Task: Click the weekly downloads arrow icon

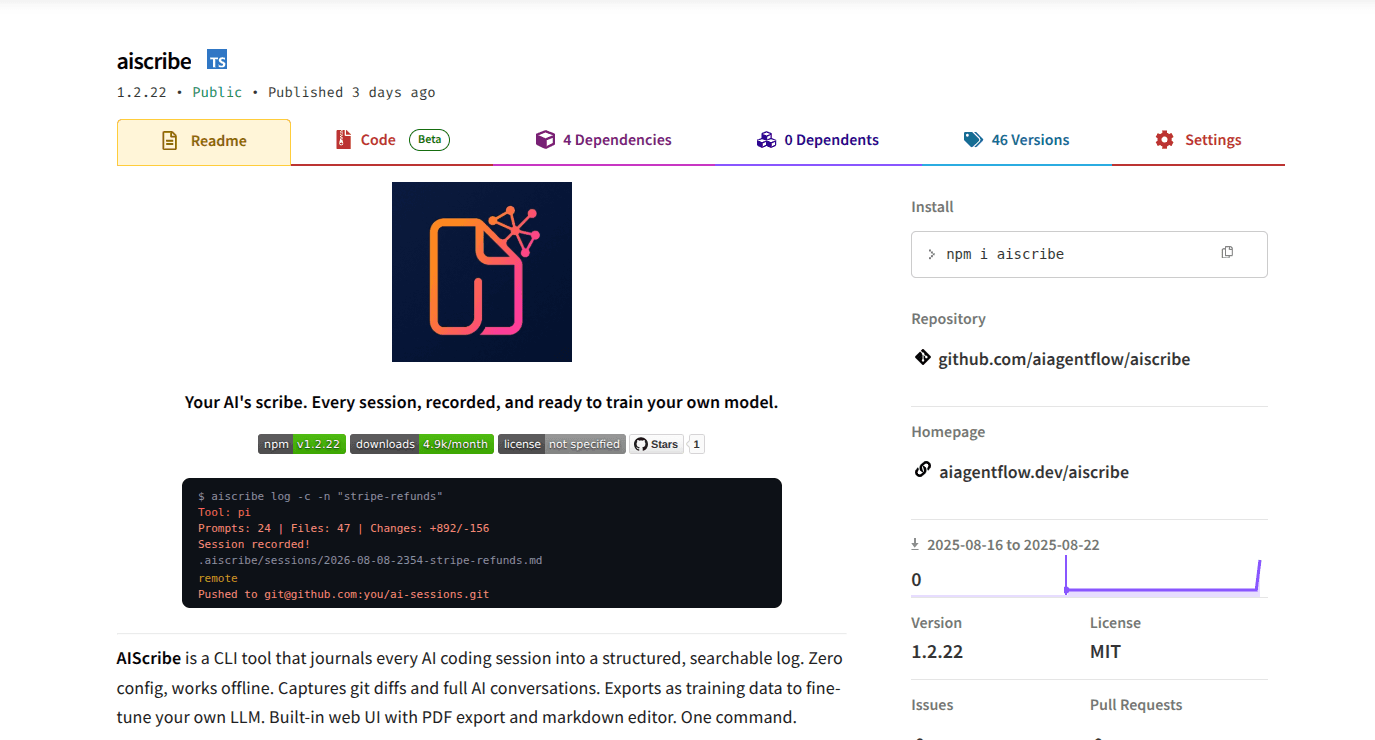Action: [915, 544]
